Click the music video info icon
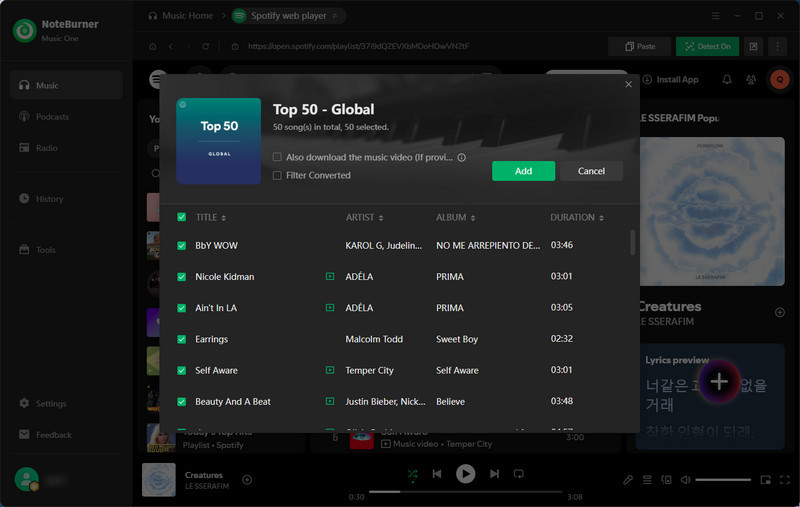The width and height of the screenshot is (800, 507). (462, 158)
